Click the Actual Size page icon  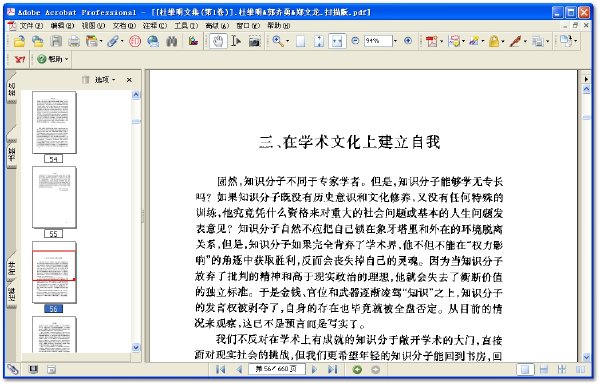[x=301, y=41]
